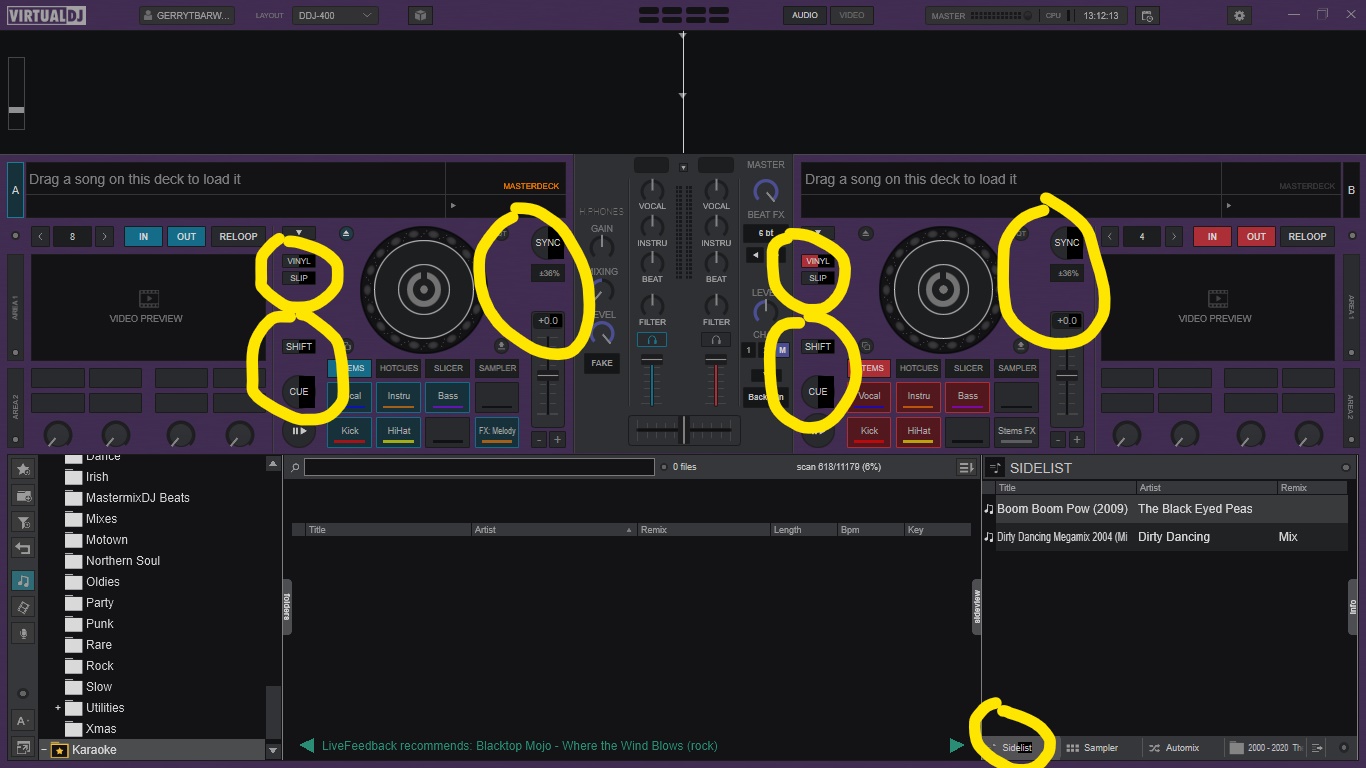Click the right deck jog wheel center
Viewport: 1366px width, 768px height.
pos(941,290)
